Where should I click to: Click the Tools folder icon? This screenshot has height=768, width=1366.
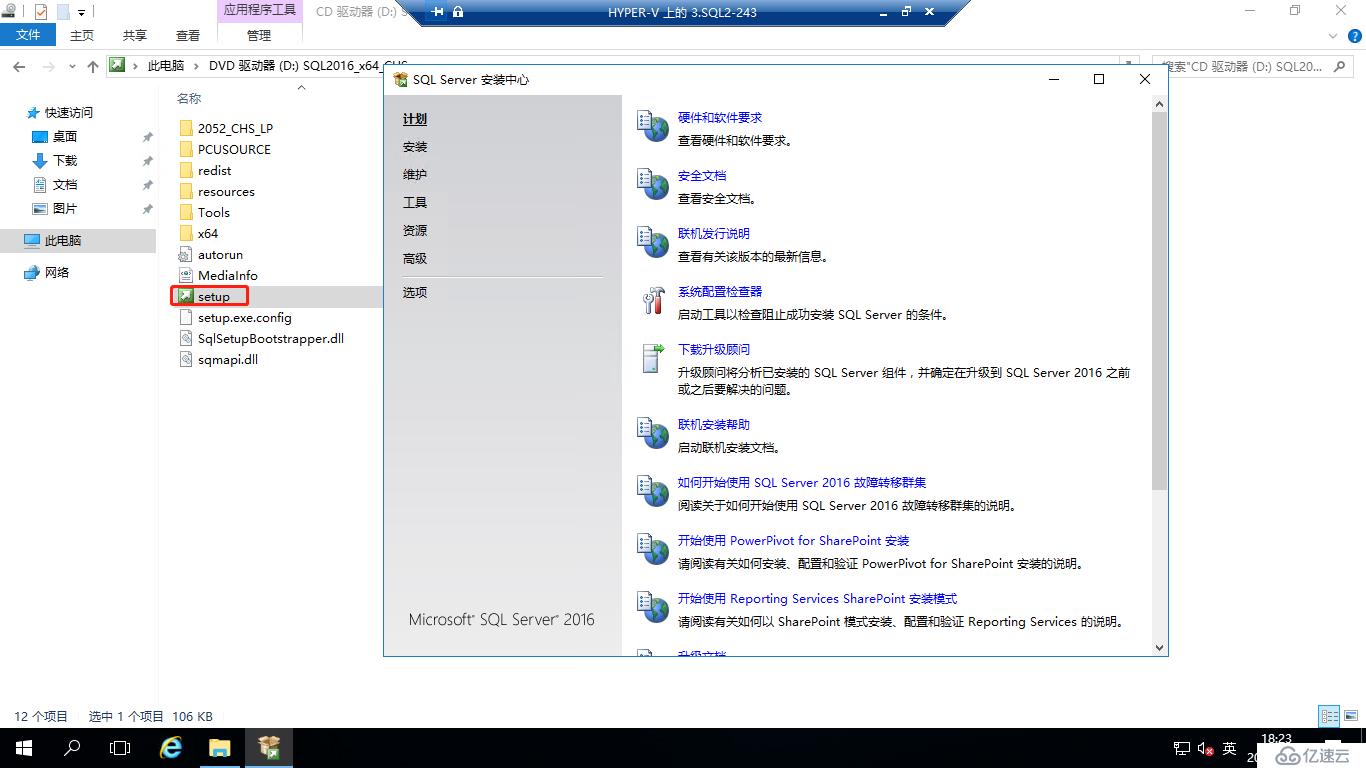(x=186, y=212)
